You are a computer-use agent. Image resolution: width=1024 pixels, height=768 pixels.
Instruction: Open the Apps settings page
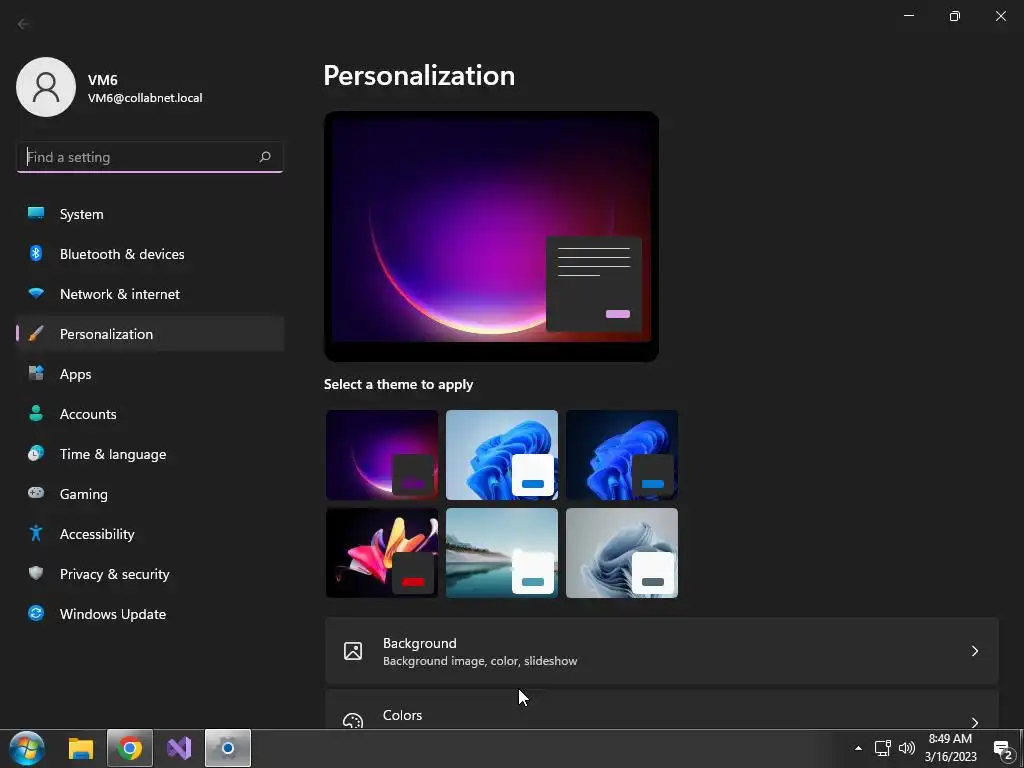point(150,374)
